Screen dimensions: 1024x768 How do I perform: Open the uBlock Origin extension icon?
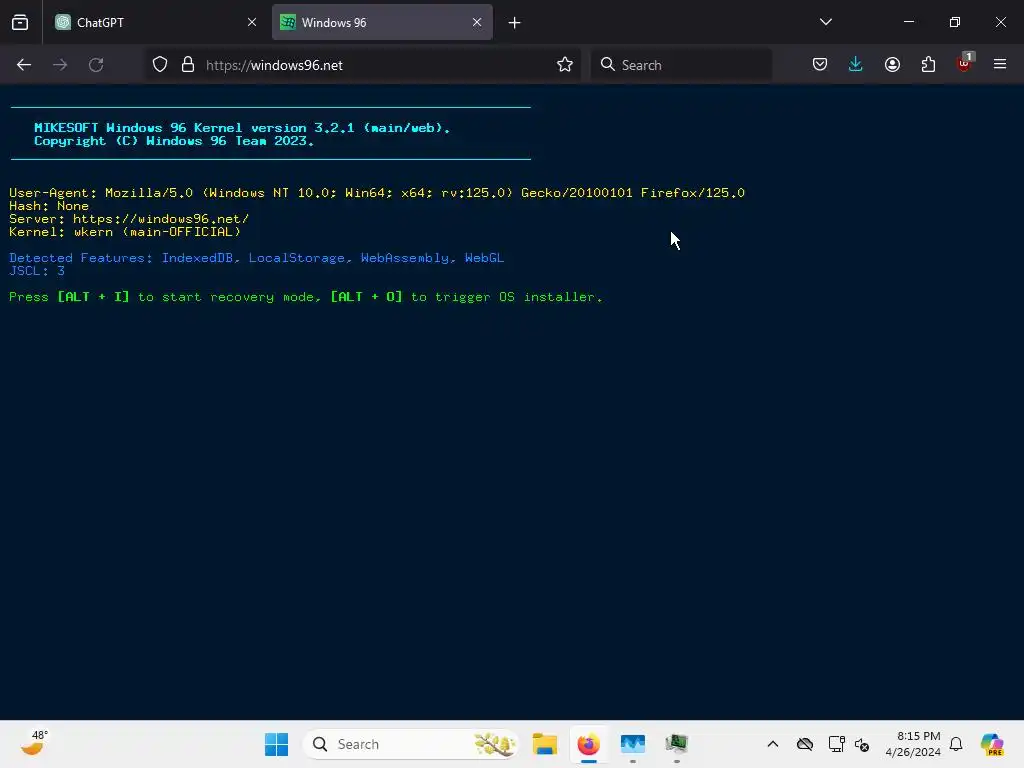coord(965,63)
